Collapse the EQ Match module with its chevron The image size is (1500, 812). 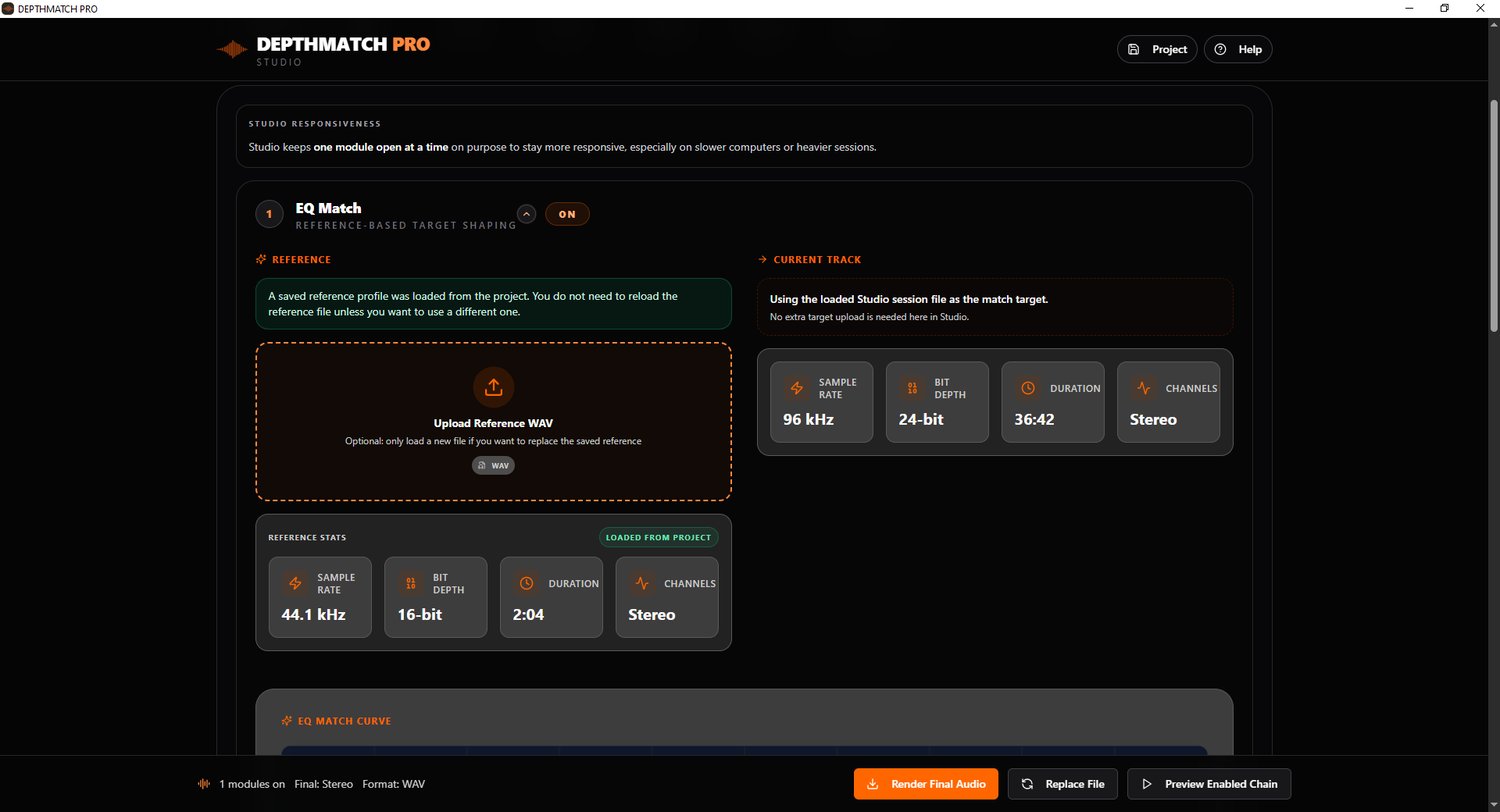[527, 214]
